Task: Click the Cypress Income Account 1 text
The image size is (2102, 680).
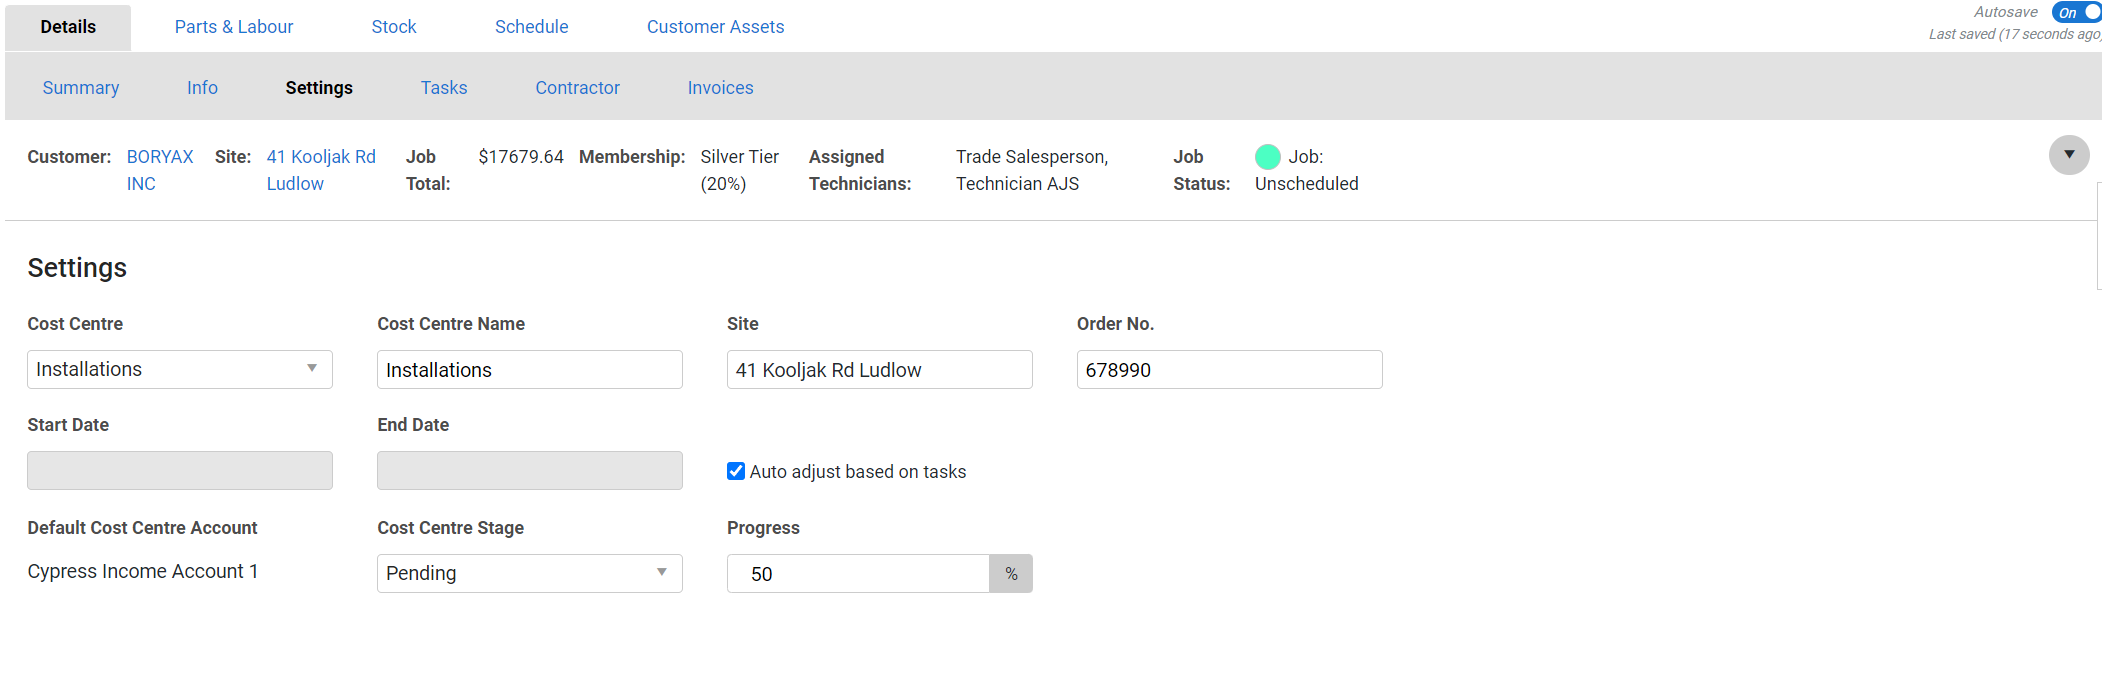Action: coord(143,571)
